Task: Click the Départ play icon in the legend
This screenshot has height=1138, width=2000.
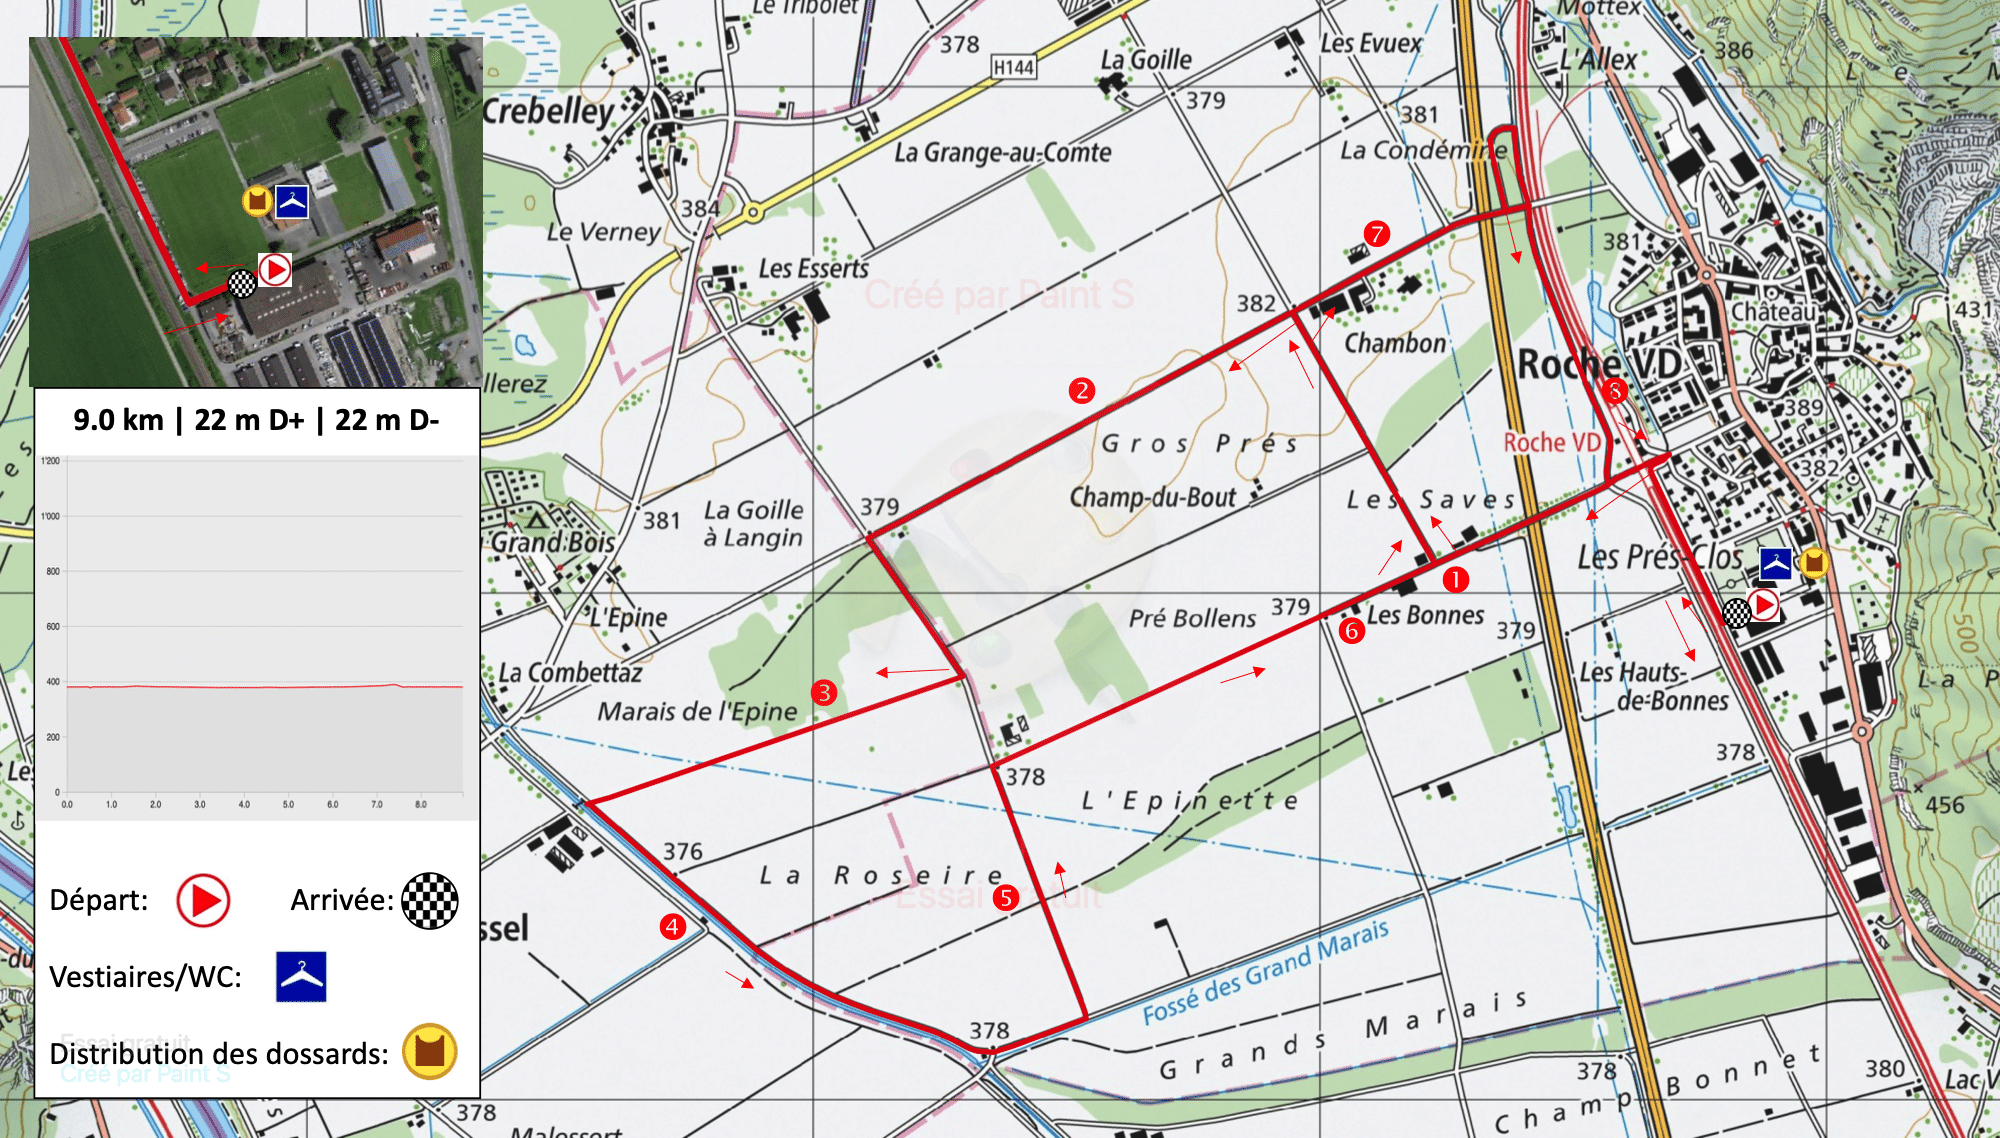Action: tap(203, 900)
